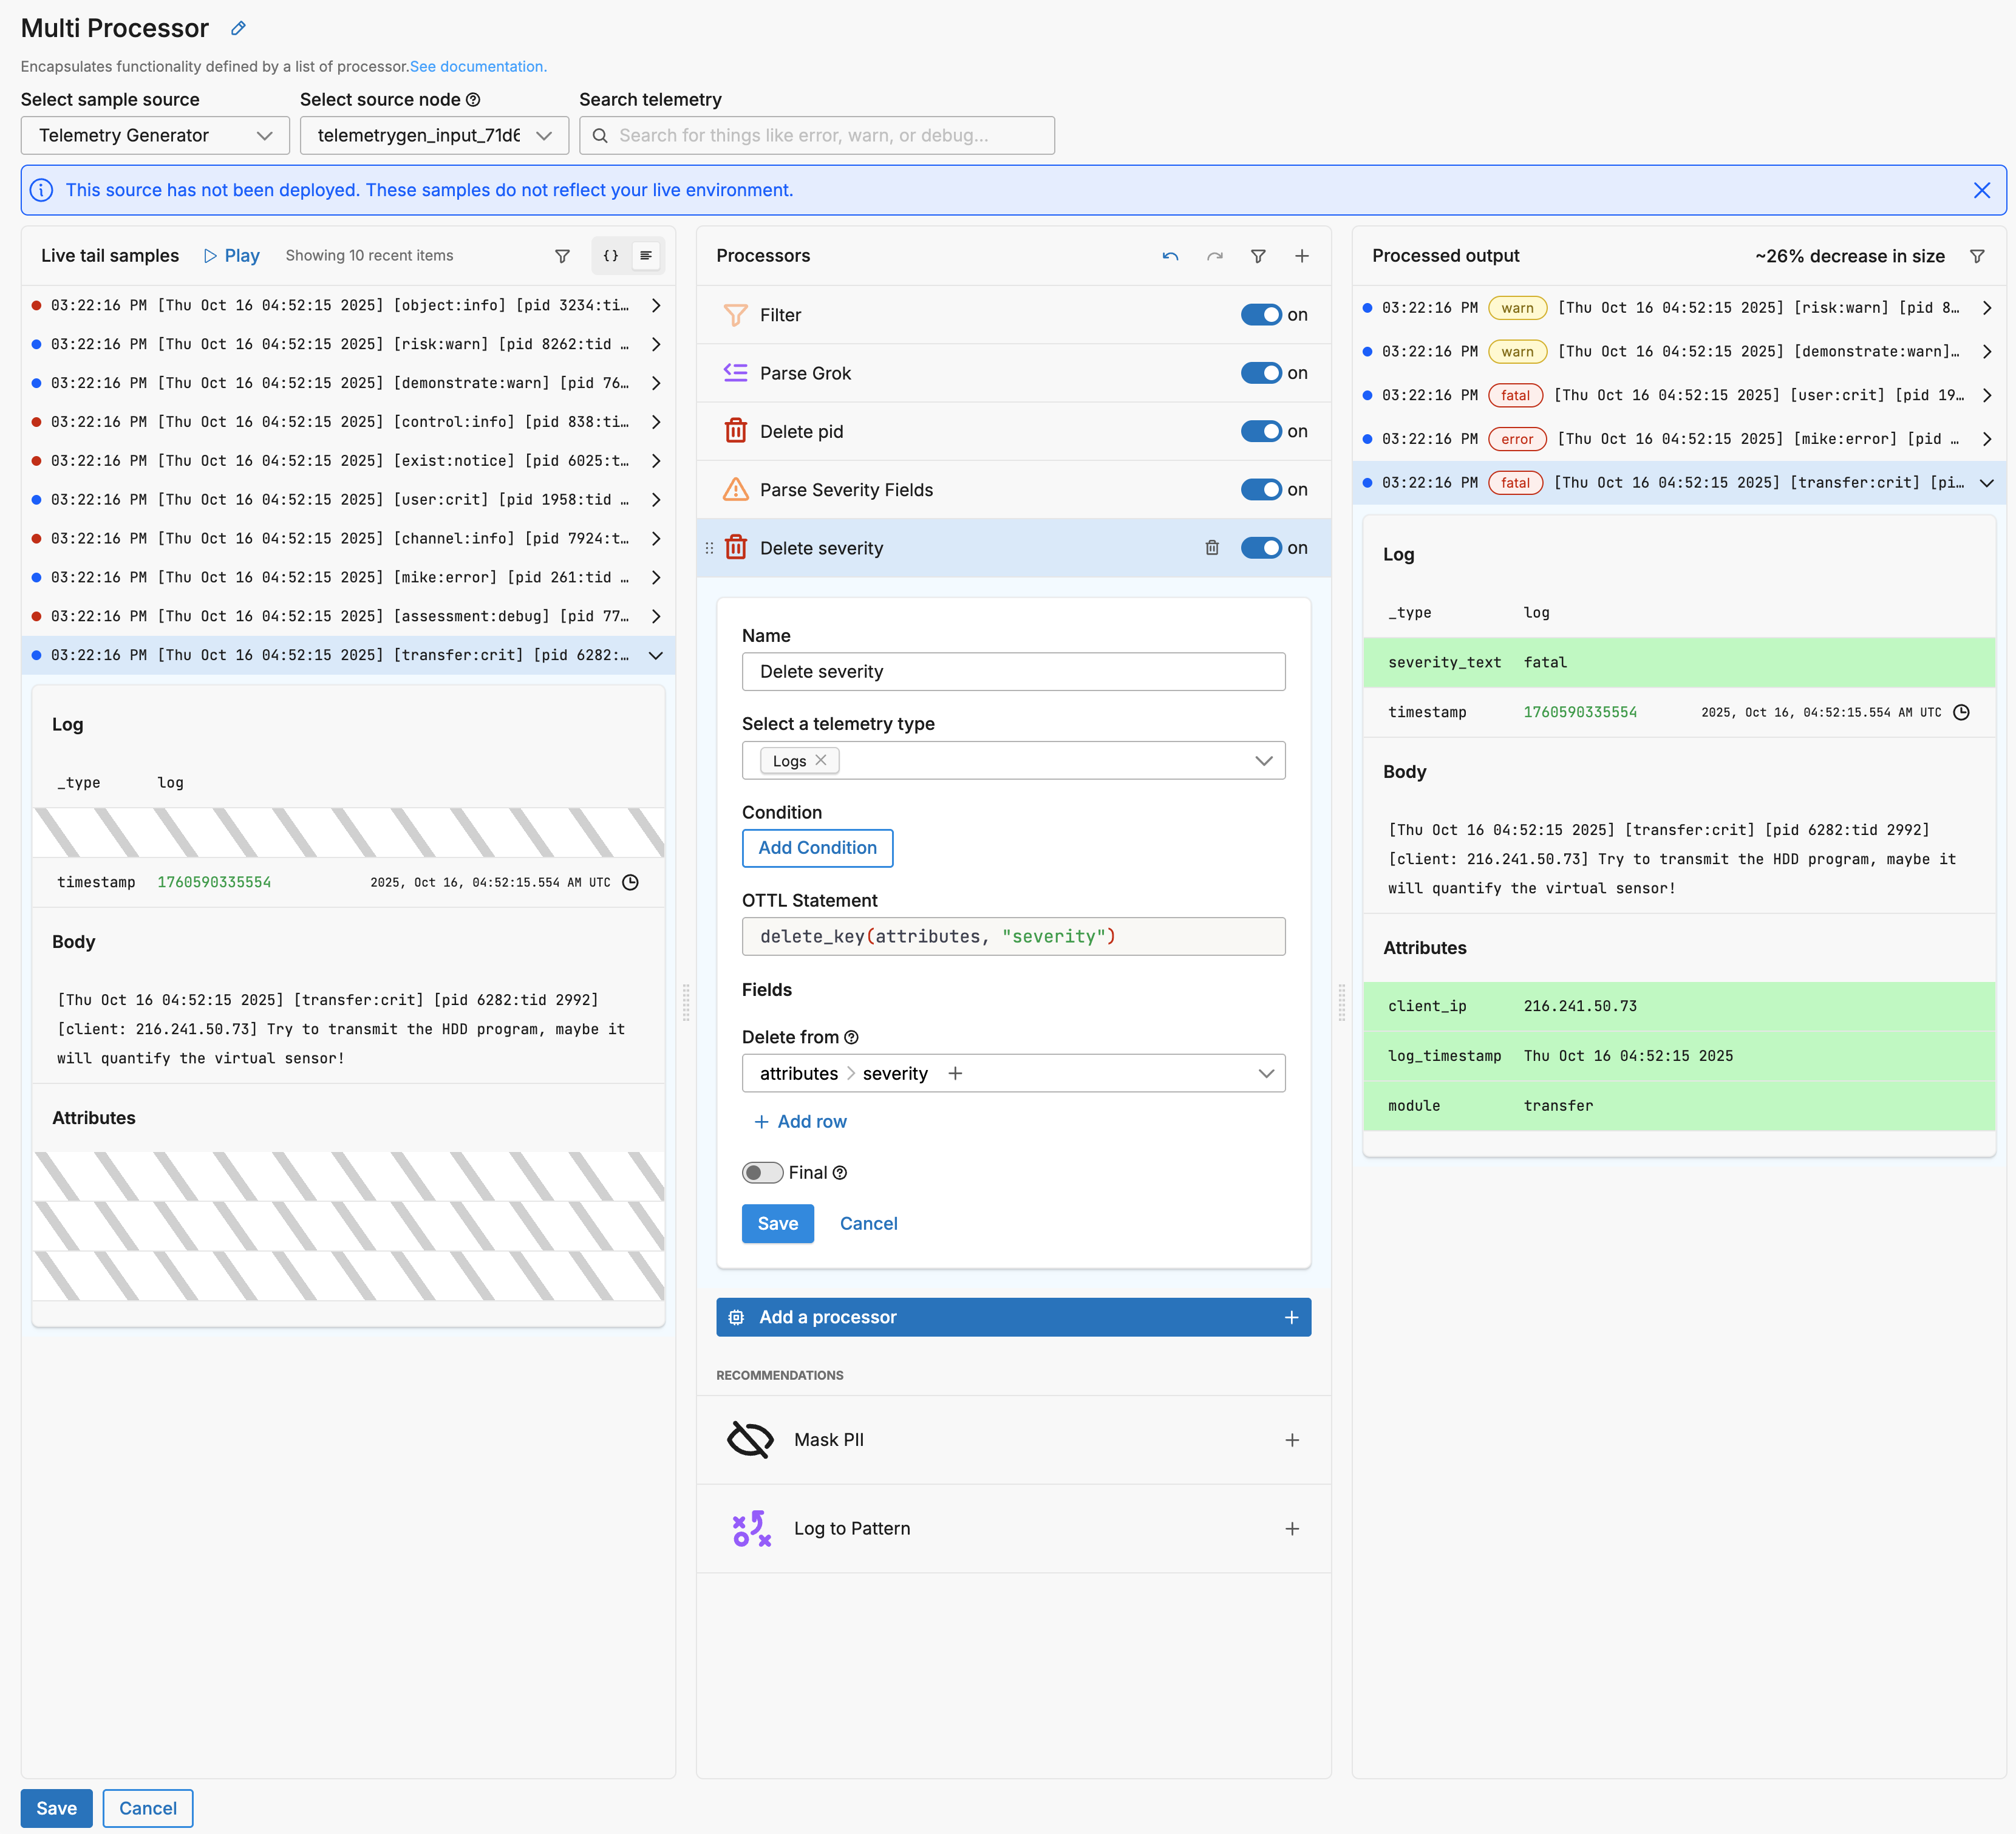Switch live tail to JSON braces view
Image resolution: width=2016 pixels, height=1834 pixels.
pyautogui.click(x=610, y=256)
